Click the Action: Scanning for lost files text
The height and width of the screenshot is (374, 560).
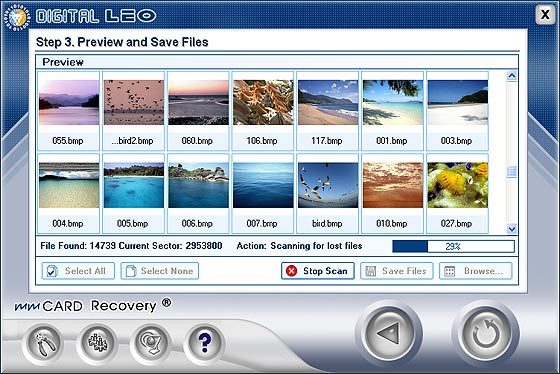[x=299, y=246]
